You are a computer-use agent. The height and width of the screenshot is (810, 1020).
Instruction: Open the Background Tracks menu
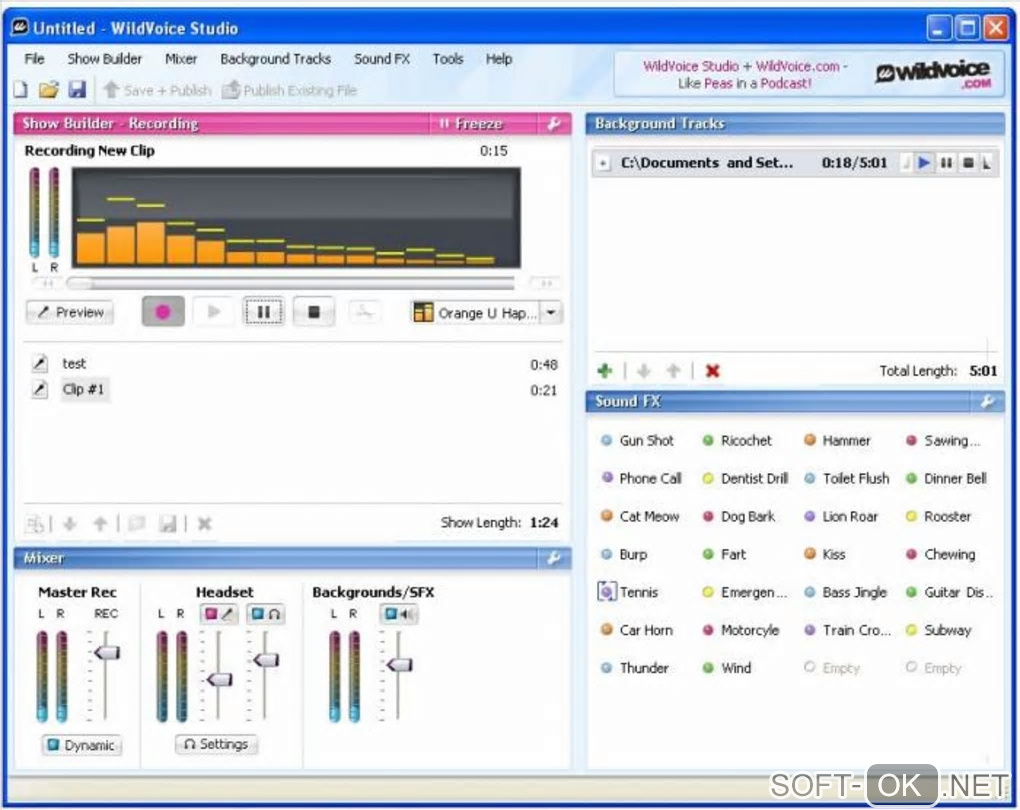(276, 59)
